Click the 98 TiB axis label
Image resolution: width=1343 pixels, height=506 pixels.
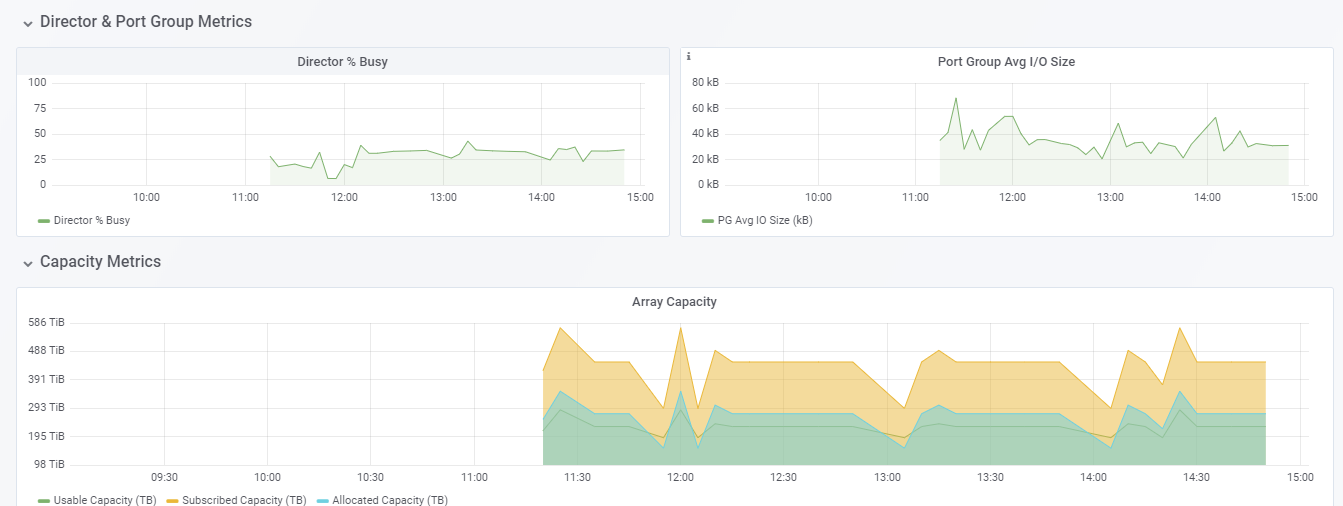(50, 464)
